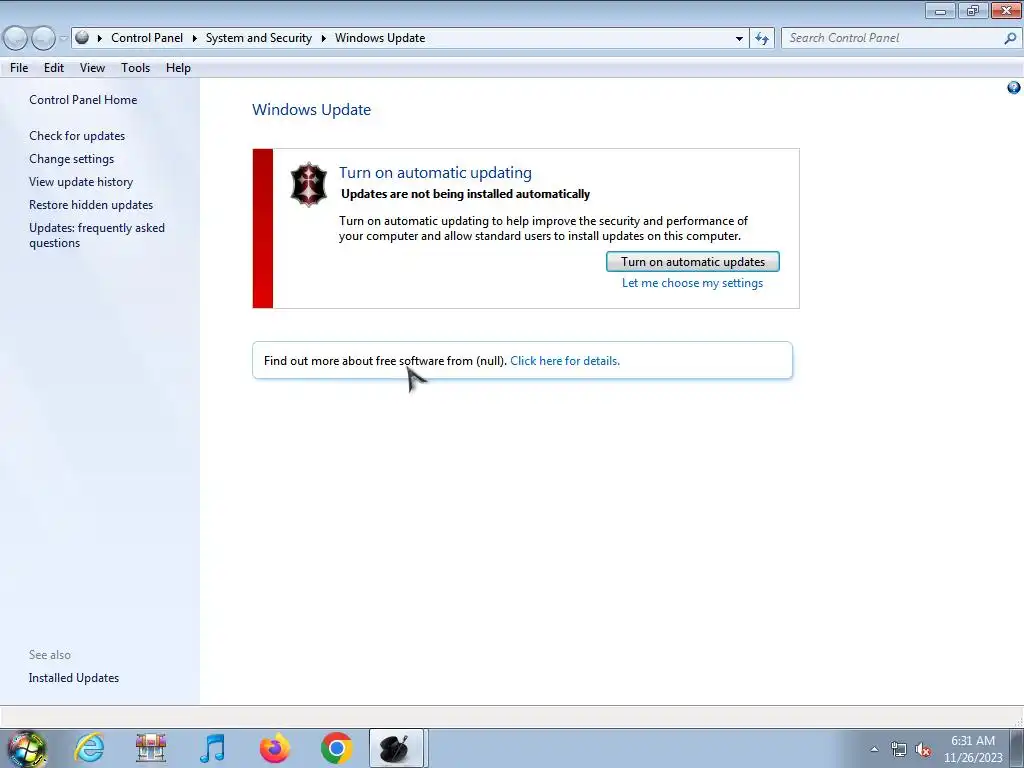This screenshot has width=1024, height=768.
Task: Click Restore hidden updates
Action: pos(91,204)
